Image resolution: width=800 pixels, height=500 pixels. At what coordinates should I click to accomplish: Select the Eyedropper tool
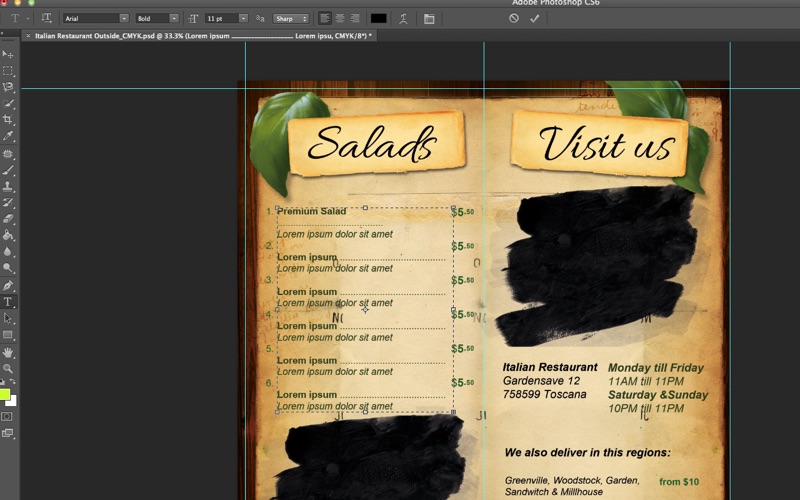click(8, 136)
